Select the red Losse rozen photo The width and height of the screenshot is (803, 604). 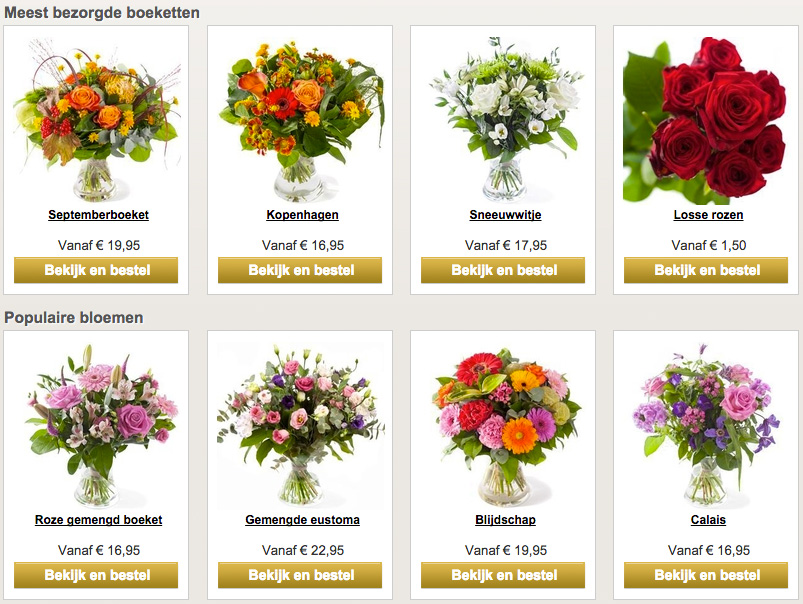point(706,120)
